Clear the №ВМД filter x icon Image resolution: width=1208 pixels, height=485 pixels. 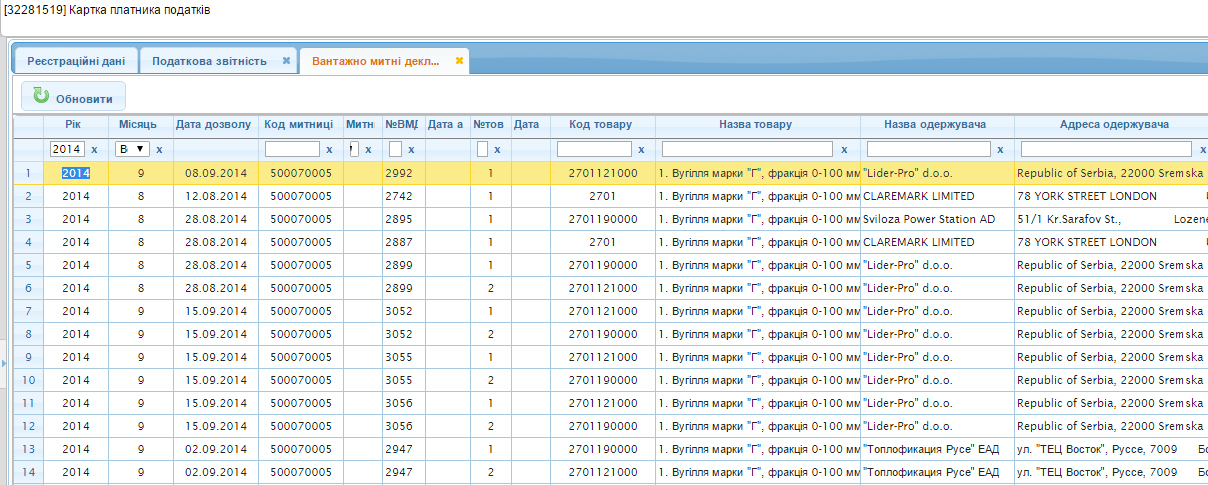(x=411, y=149)
